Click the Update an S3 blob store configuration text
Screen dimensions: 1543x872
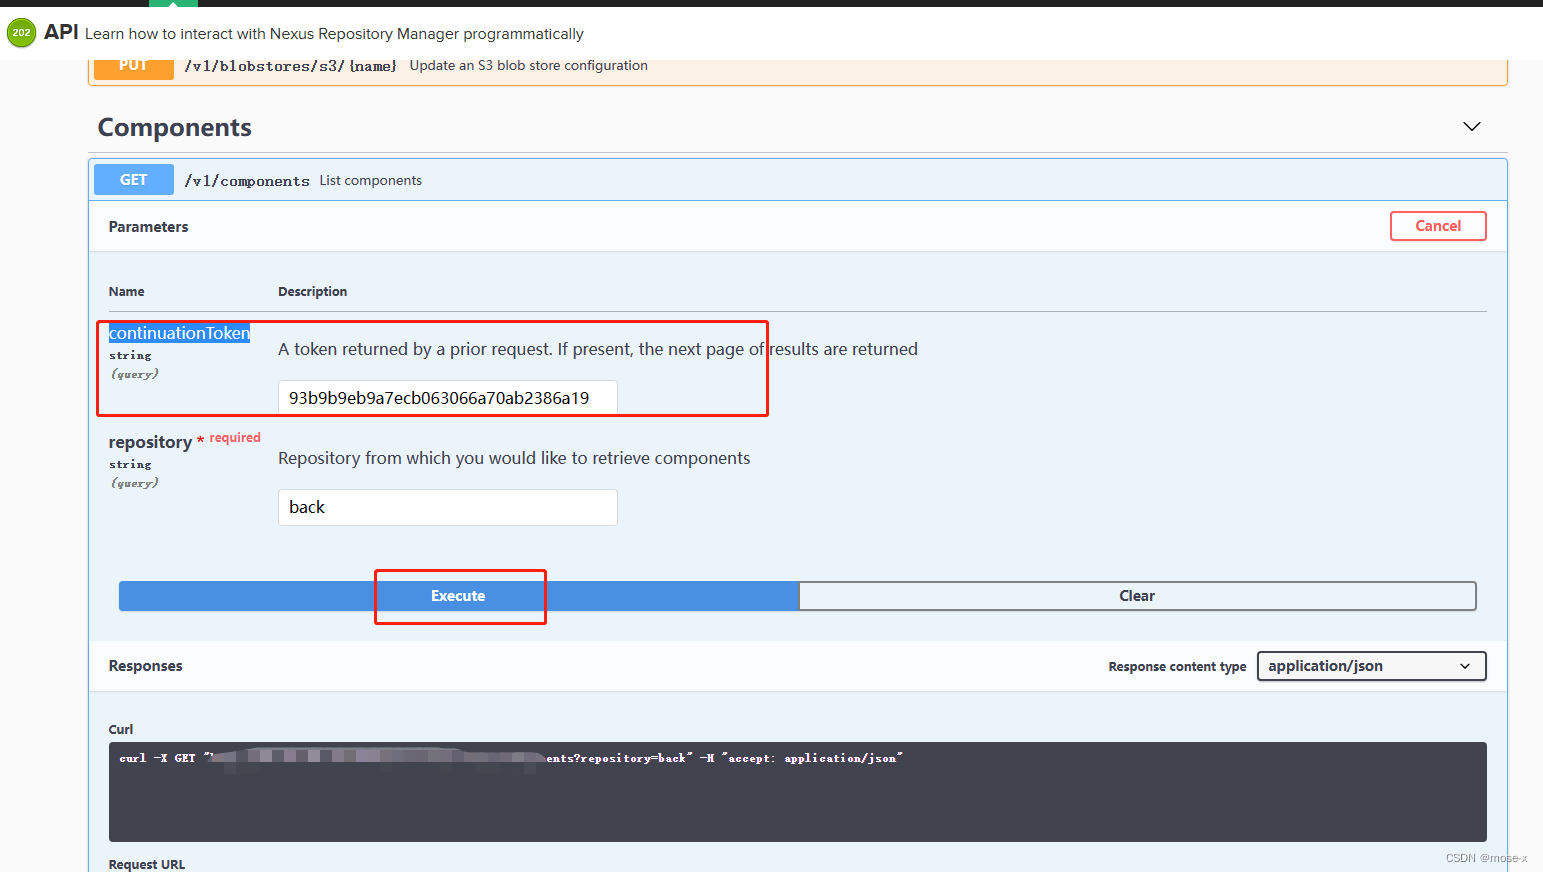[529, 66]
